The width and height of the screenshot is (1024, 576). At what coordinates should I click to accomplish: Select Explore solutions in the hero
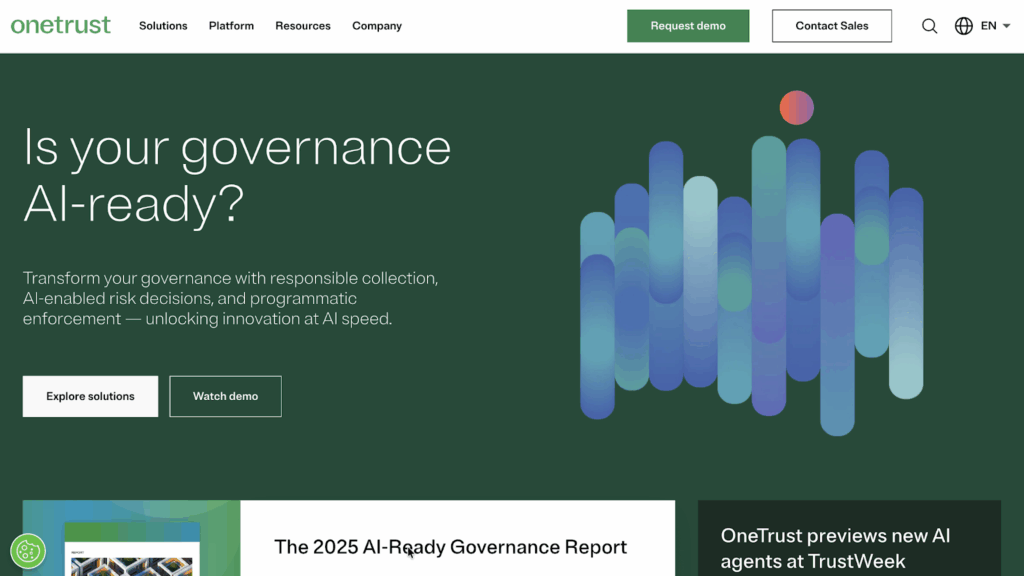[x=90, y=396]
